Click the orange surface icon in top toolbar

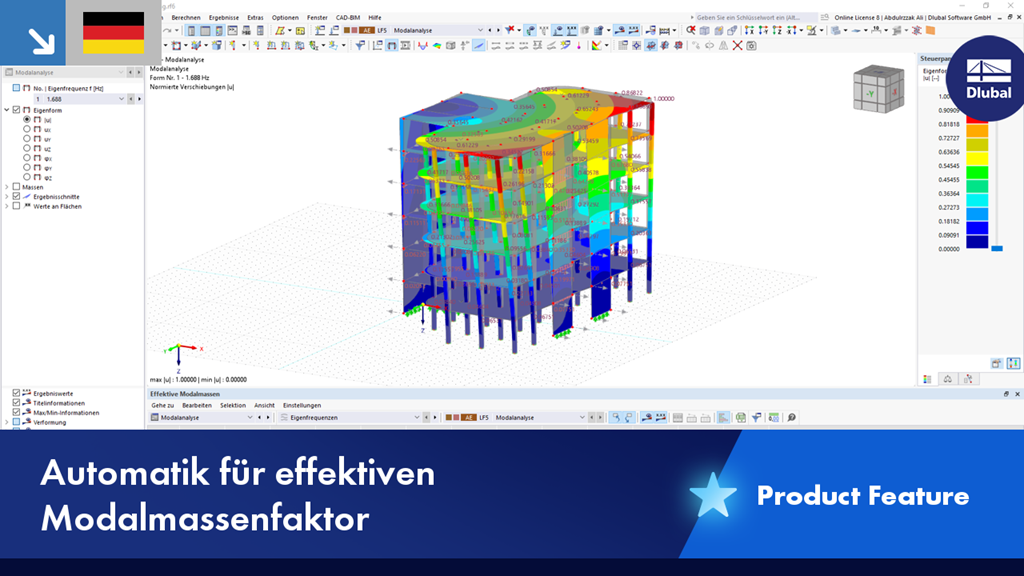click(x=931, y=30)
